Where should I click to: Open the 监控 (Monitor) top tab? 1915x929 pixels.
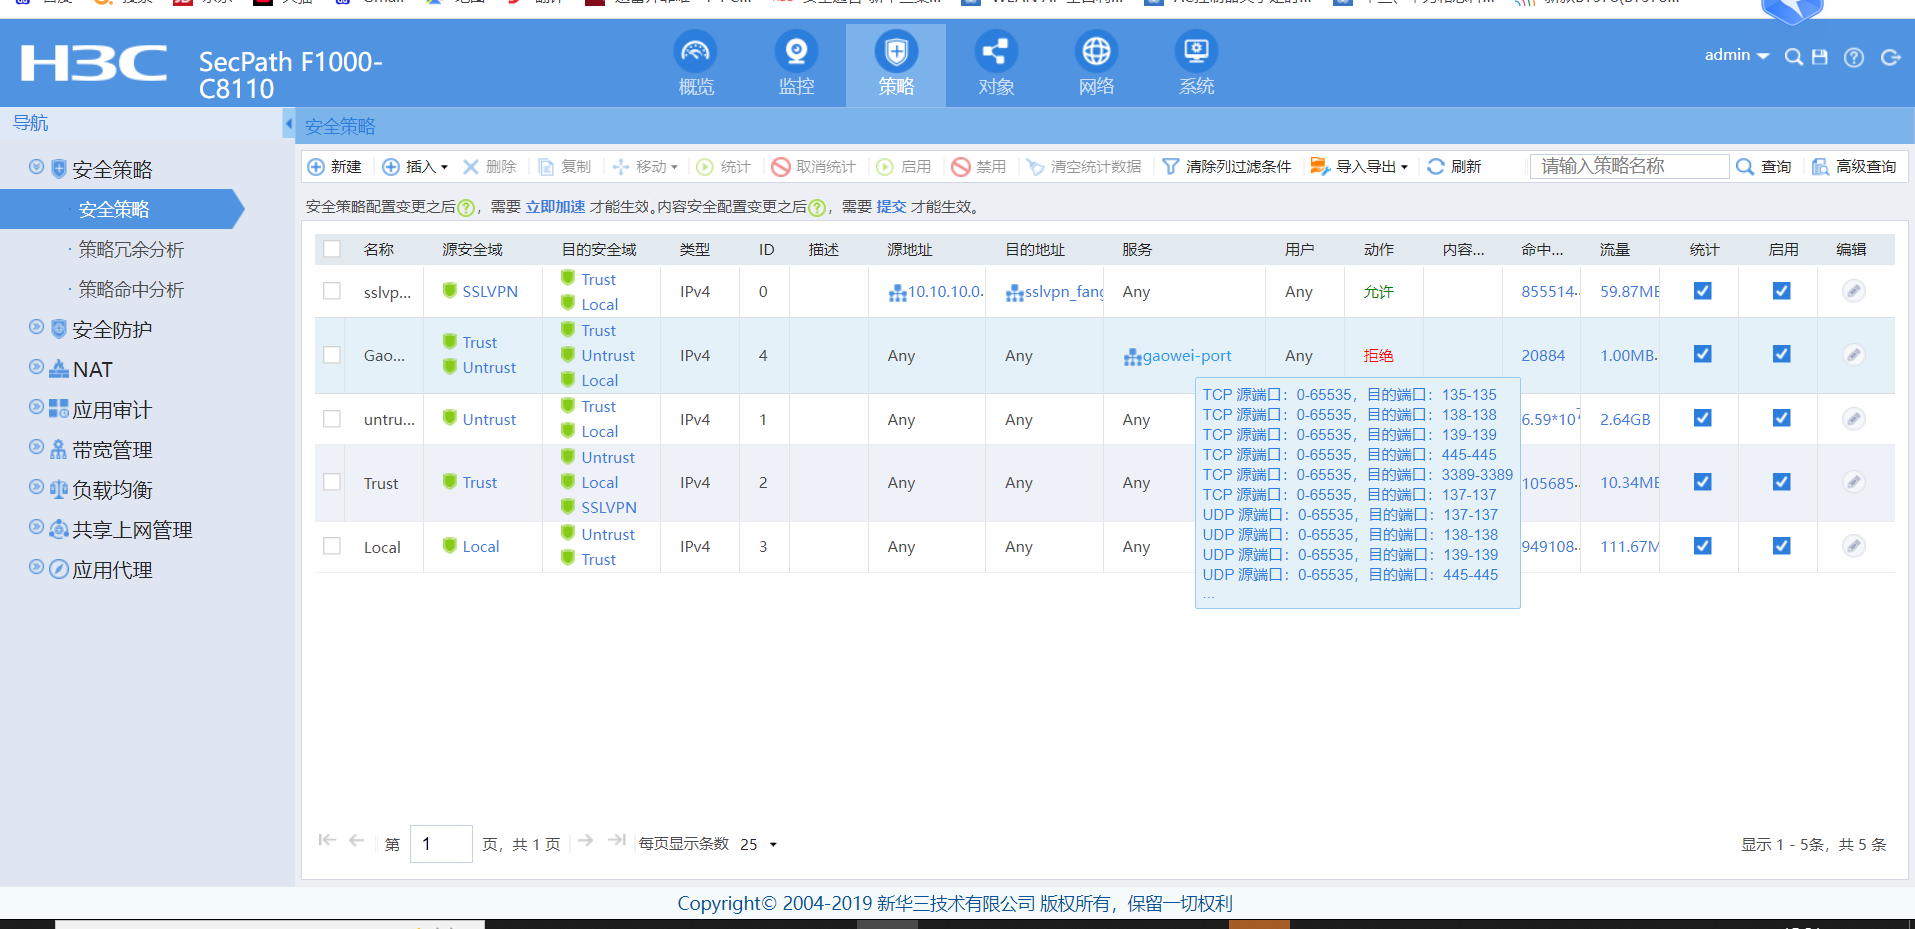click(x=796, y=64)
